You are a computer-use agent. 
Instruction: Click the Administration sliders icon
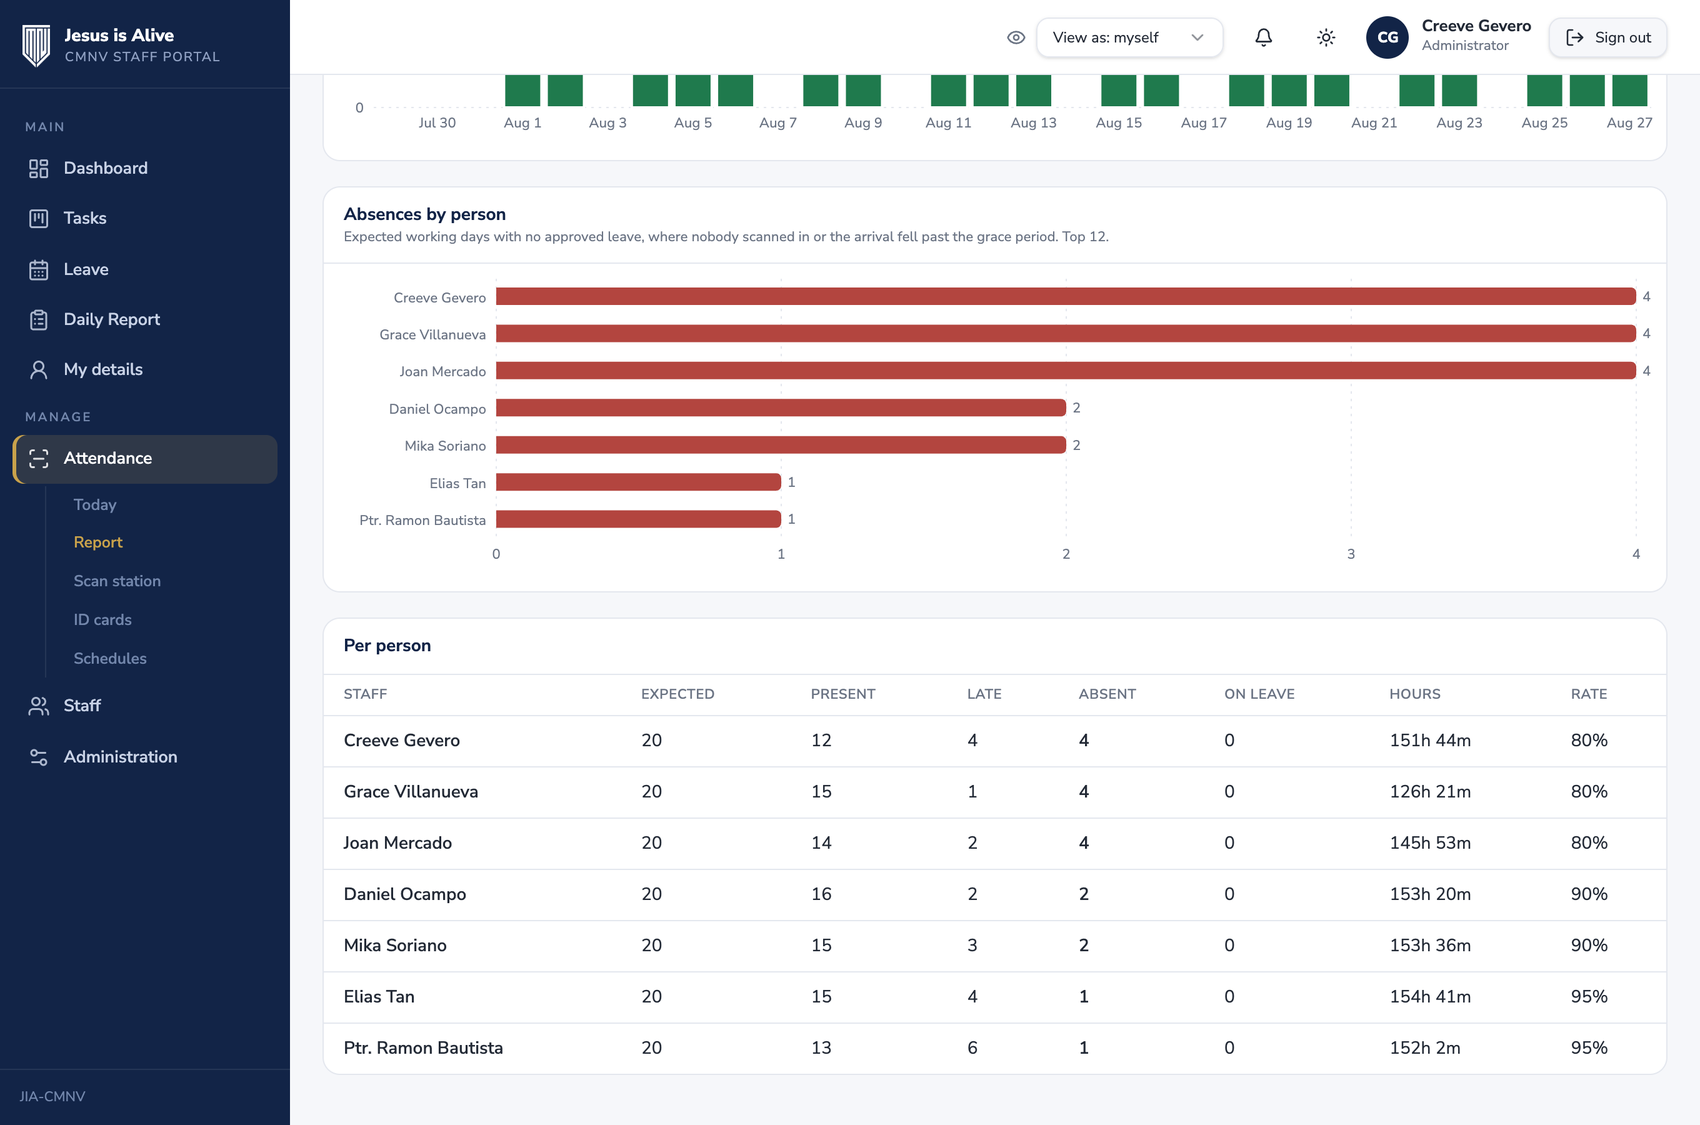pos(39,758)
